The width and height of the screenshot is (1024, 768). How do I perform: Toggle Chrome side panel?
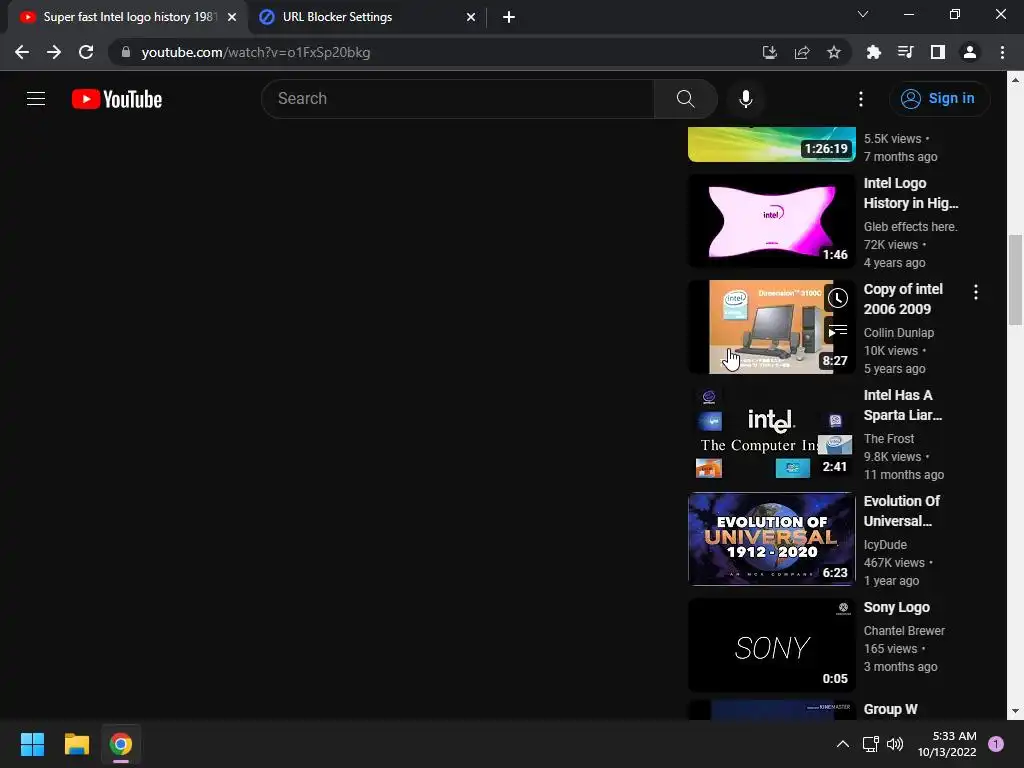[938, 52]
